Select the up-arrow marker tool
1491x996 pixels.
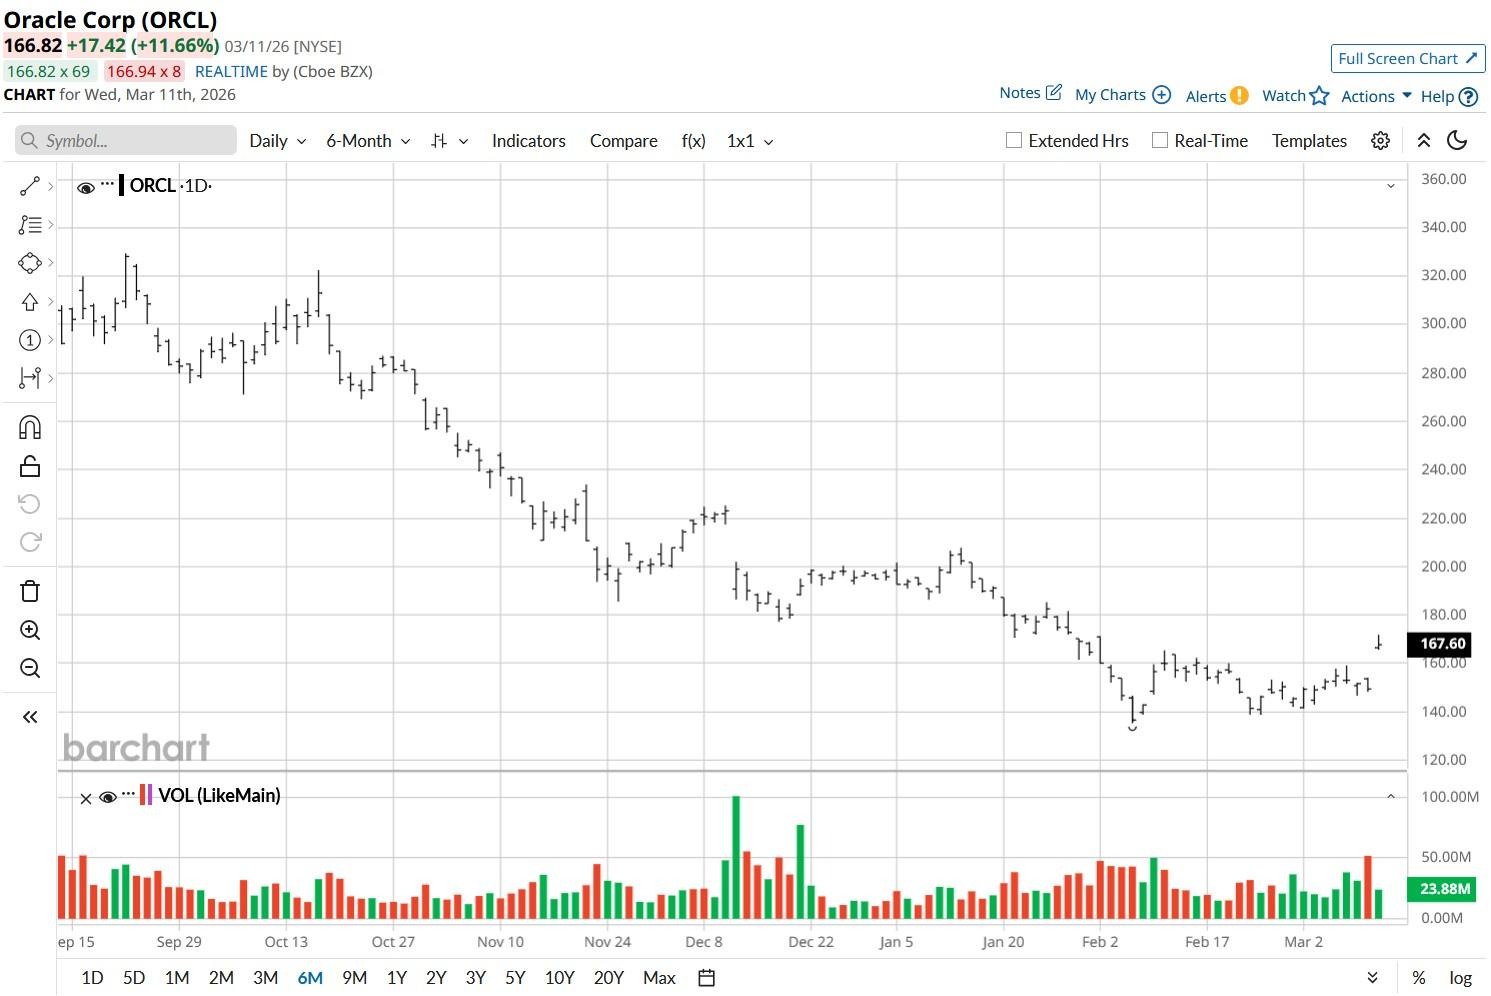(x=30, y=302)
